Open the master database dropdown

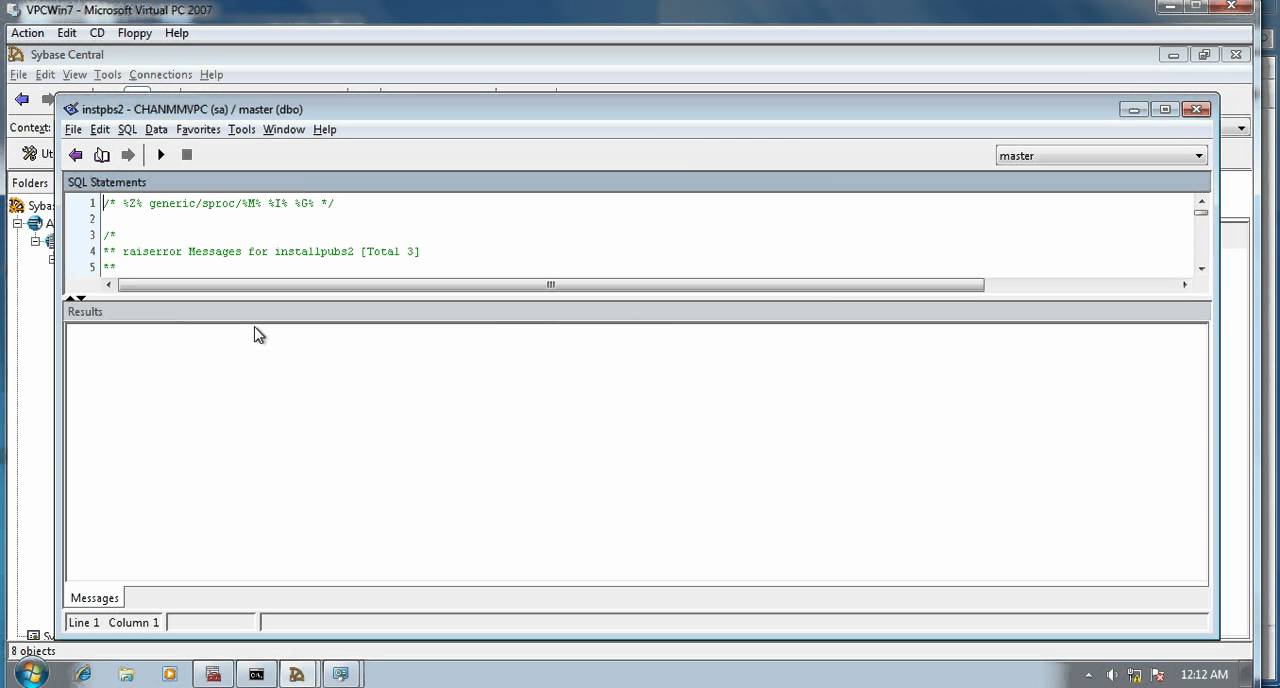click(x=1101, y=156)
